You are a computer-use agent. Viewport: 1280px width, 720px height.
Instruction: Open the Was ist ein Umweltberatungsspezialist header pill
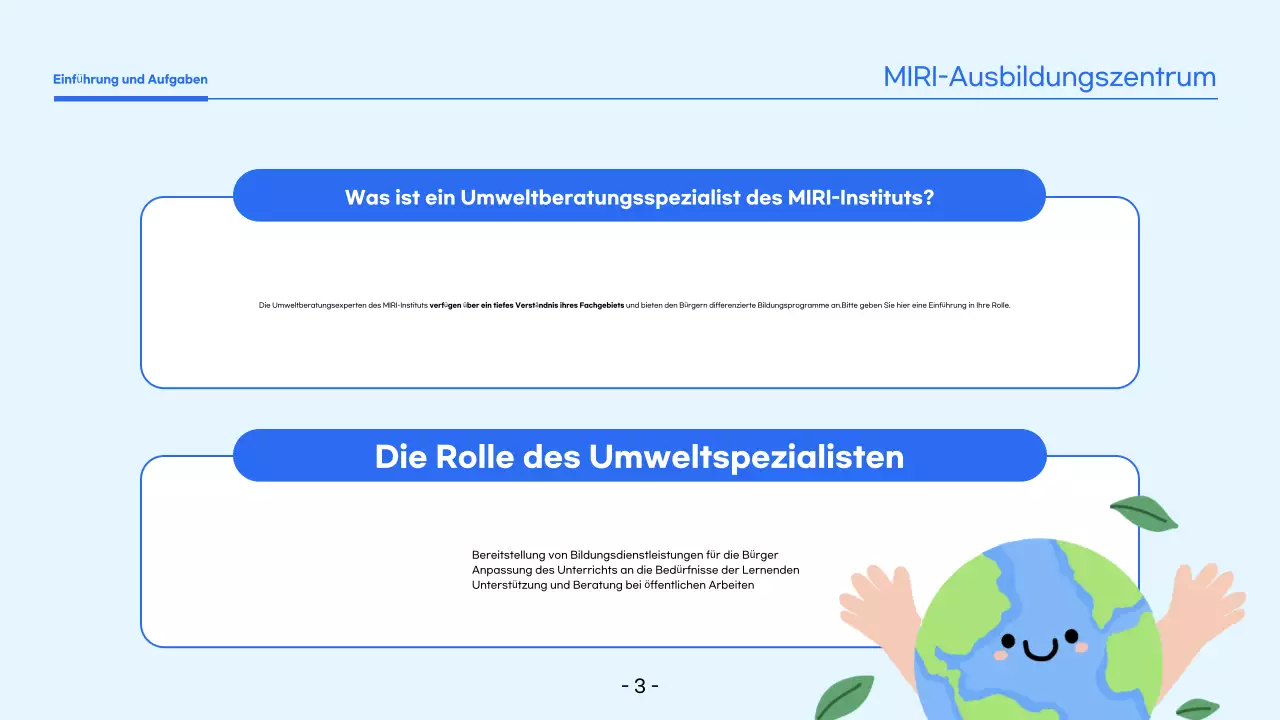pos(639,196)
